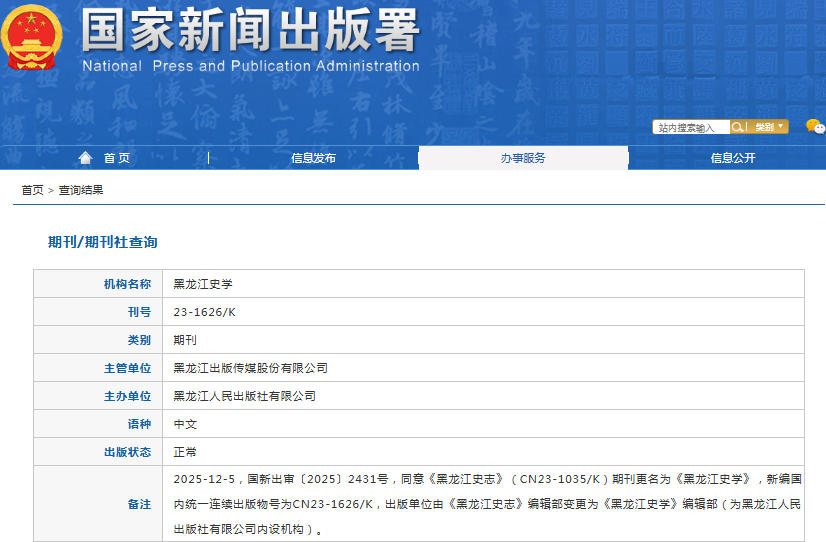Open the 信息公开 navigation tab
The height and width of the screenshot is (542, 826).
(733, 158)
